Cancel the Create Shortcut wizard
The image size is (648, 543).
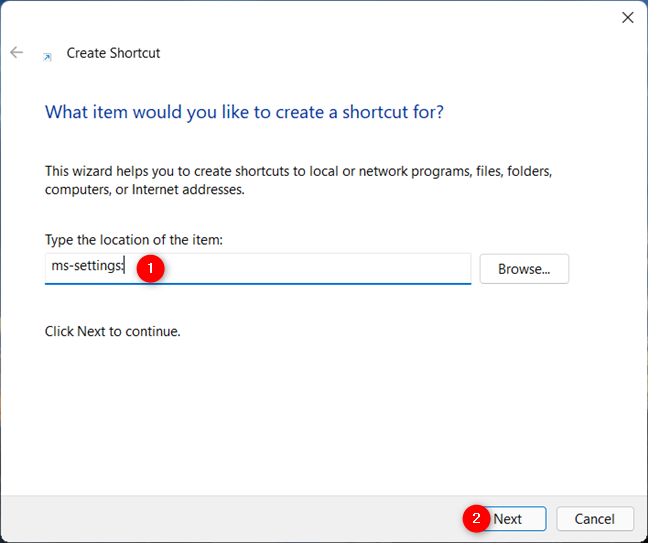point(595,519)
